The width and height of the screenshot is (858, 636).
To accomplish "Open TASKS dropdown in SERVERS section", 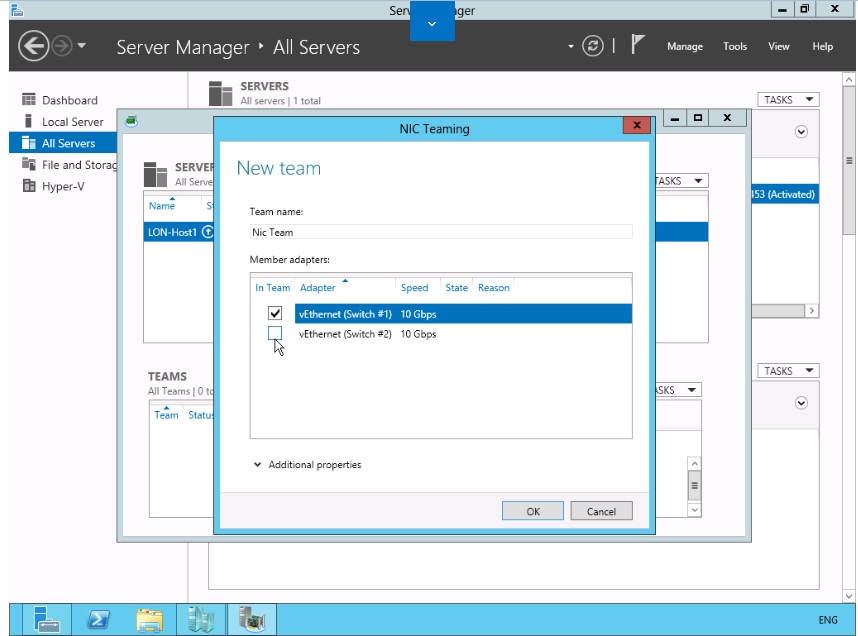I will click(x=788, y=100).
